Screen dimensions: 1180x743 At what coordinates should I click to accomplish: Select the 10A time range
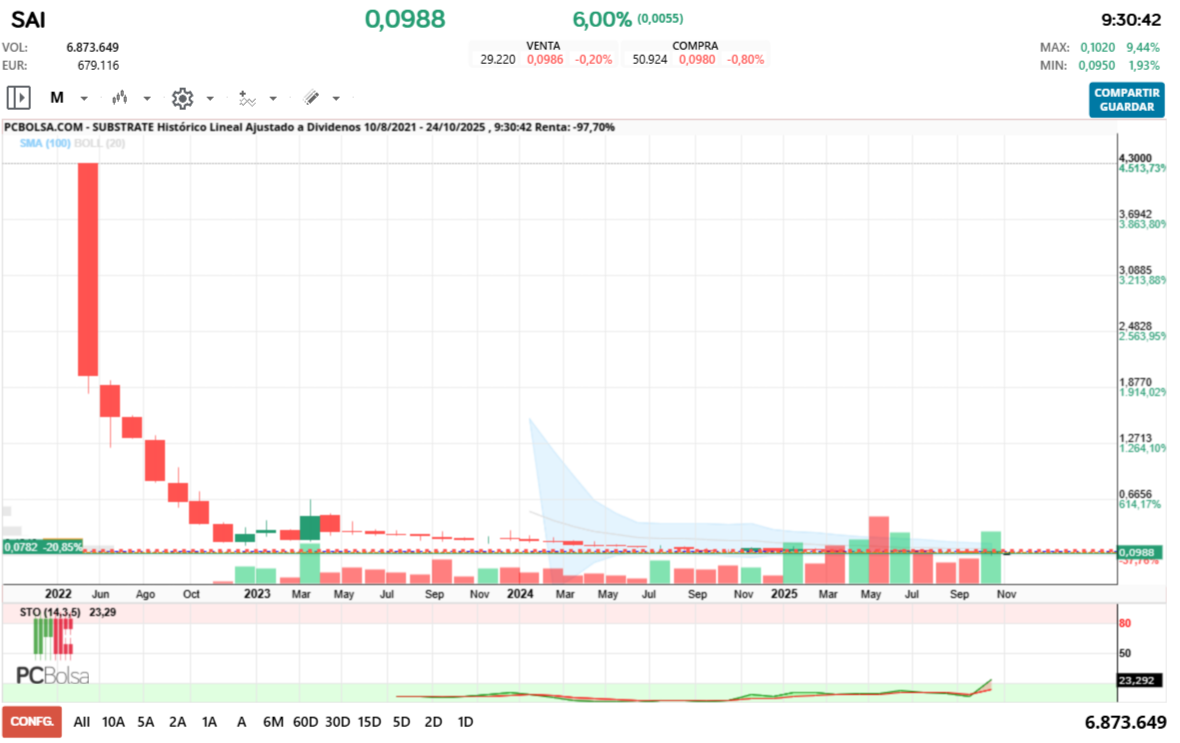(x=113, y=722)
